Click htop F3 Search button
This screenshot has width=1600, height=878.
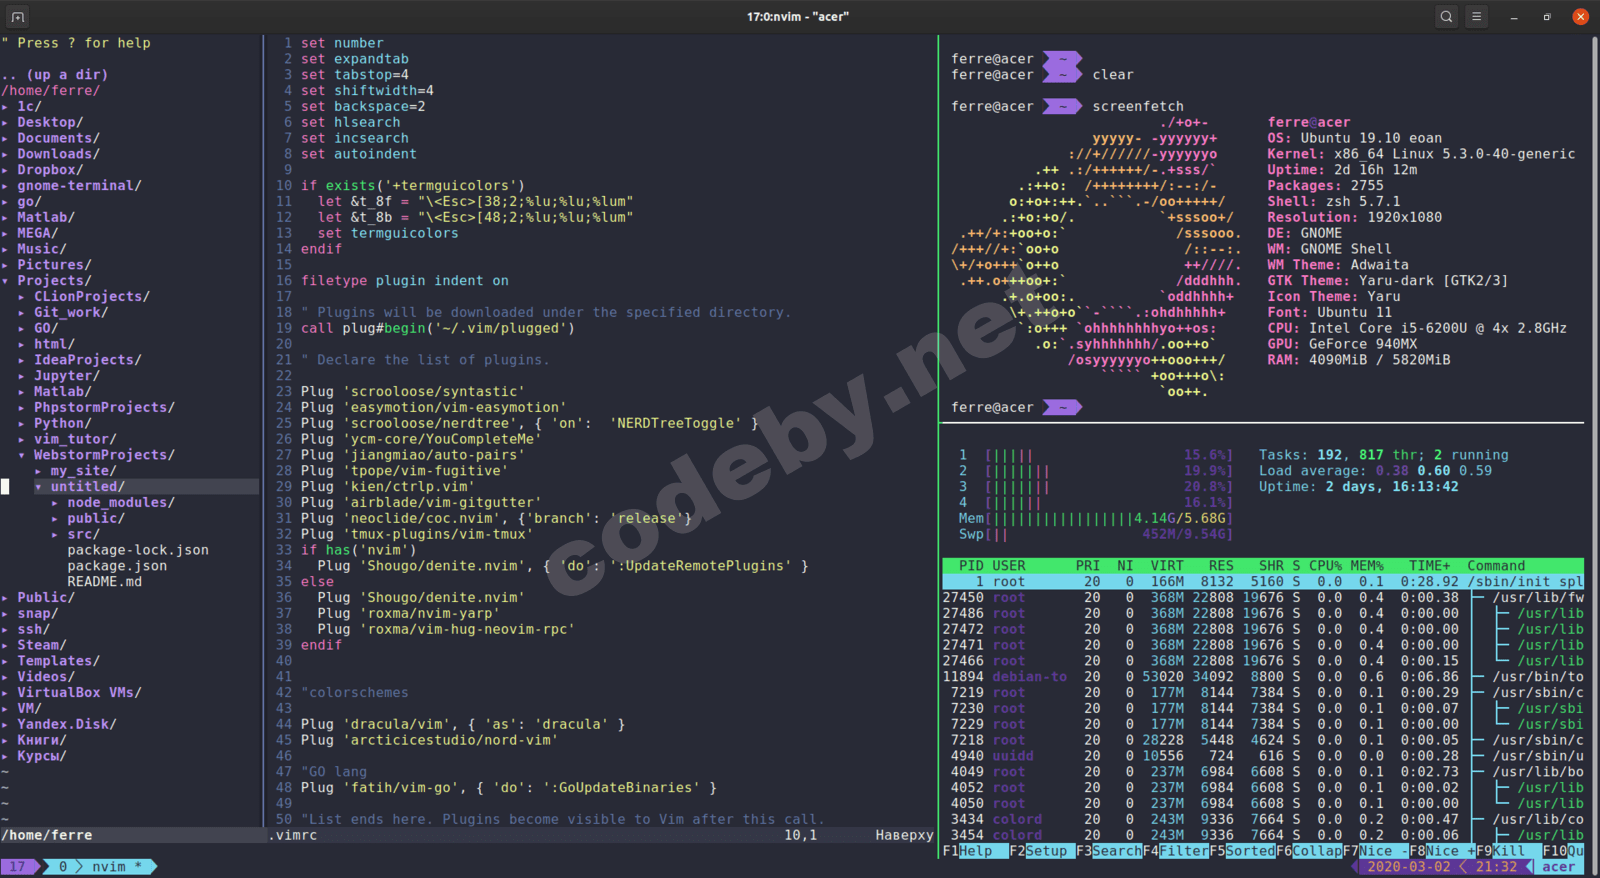coord(1109,851)
